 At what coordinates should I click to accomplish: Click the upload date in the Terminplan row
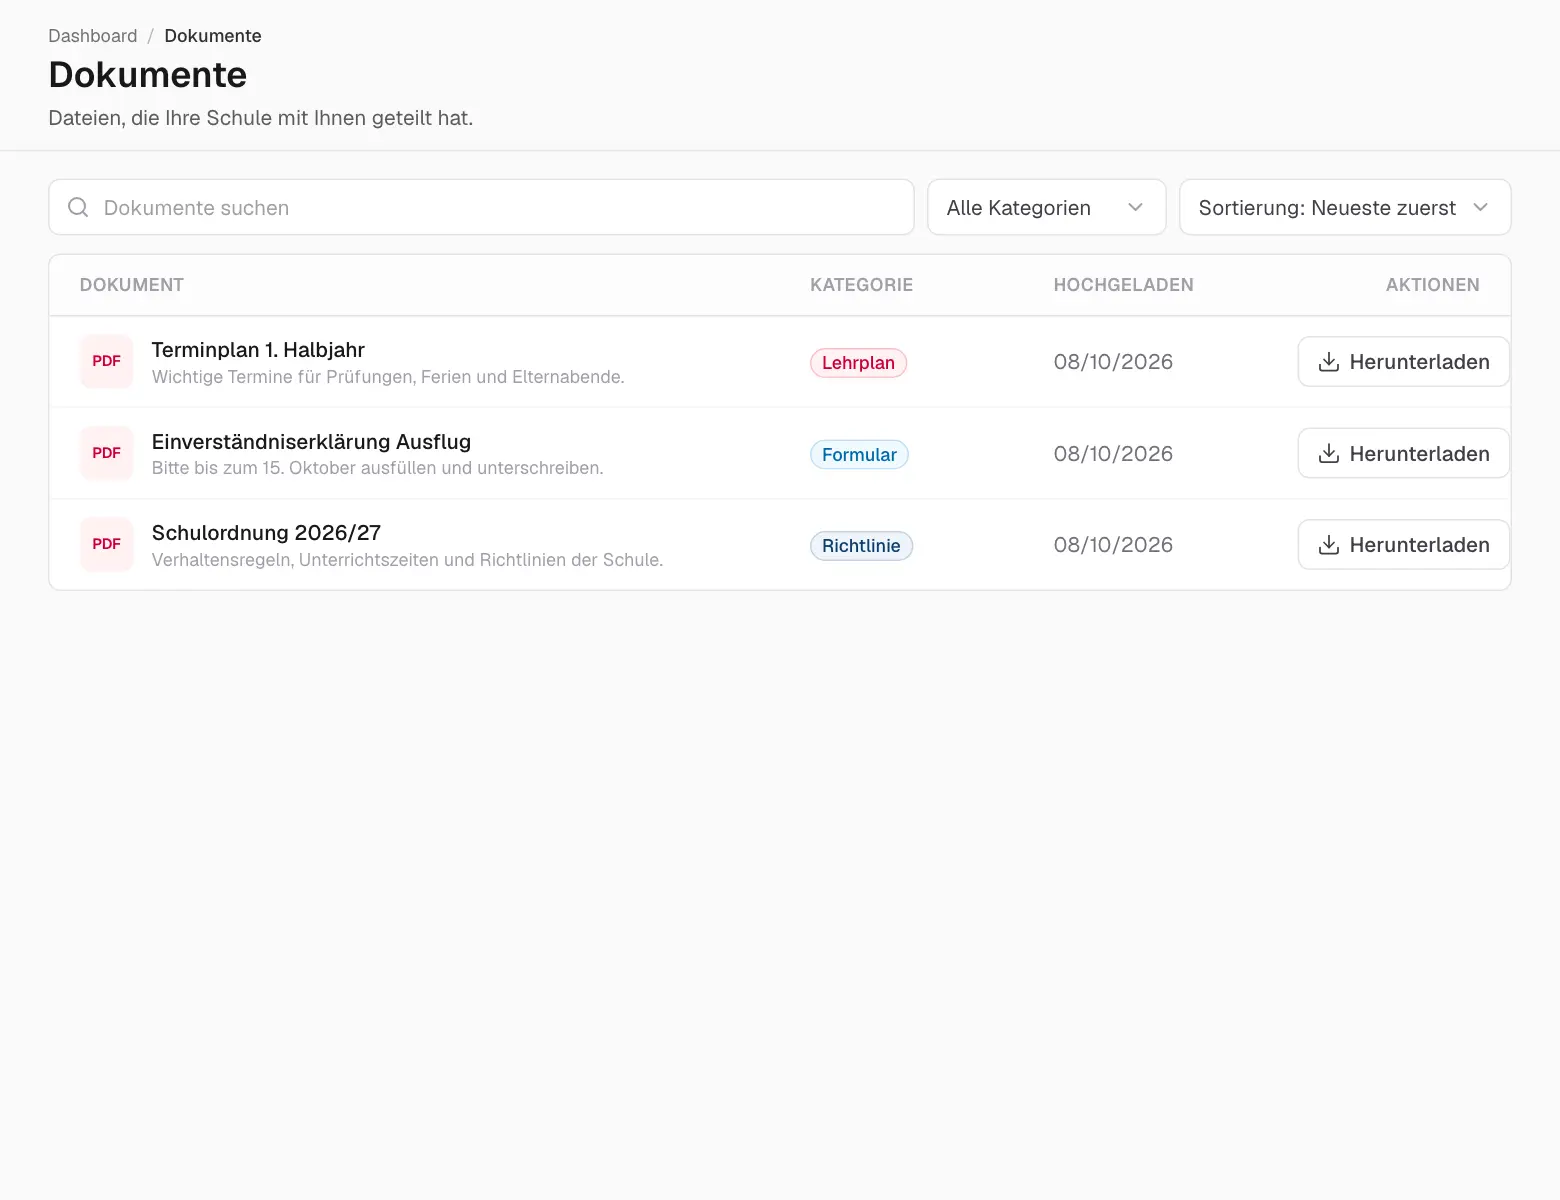1113,362
